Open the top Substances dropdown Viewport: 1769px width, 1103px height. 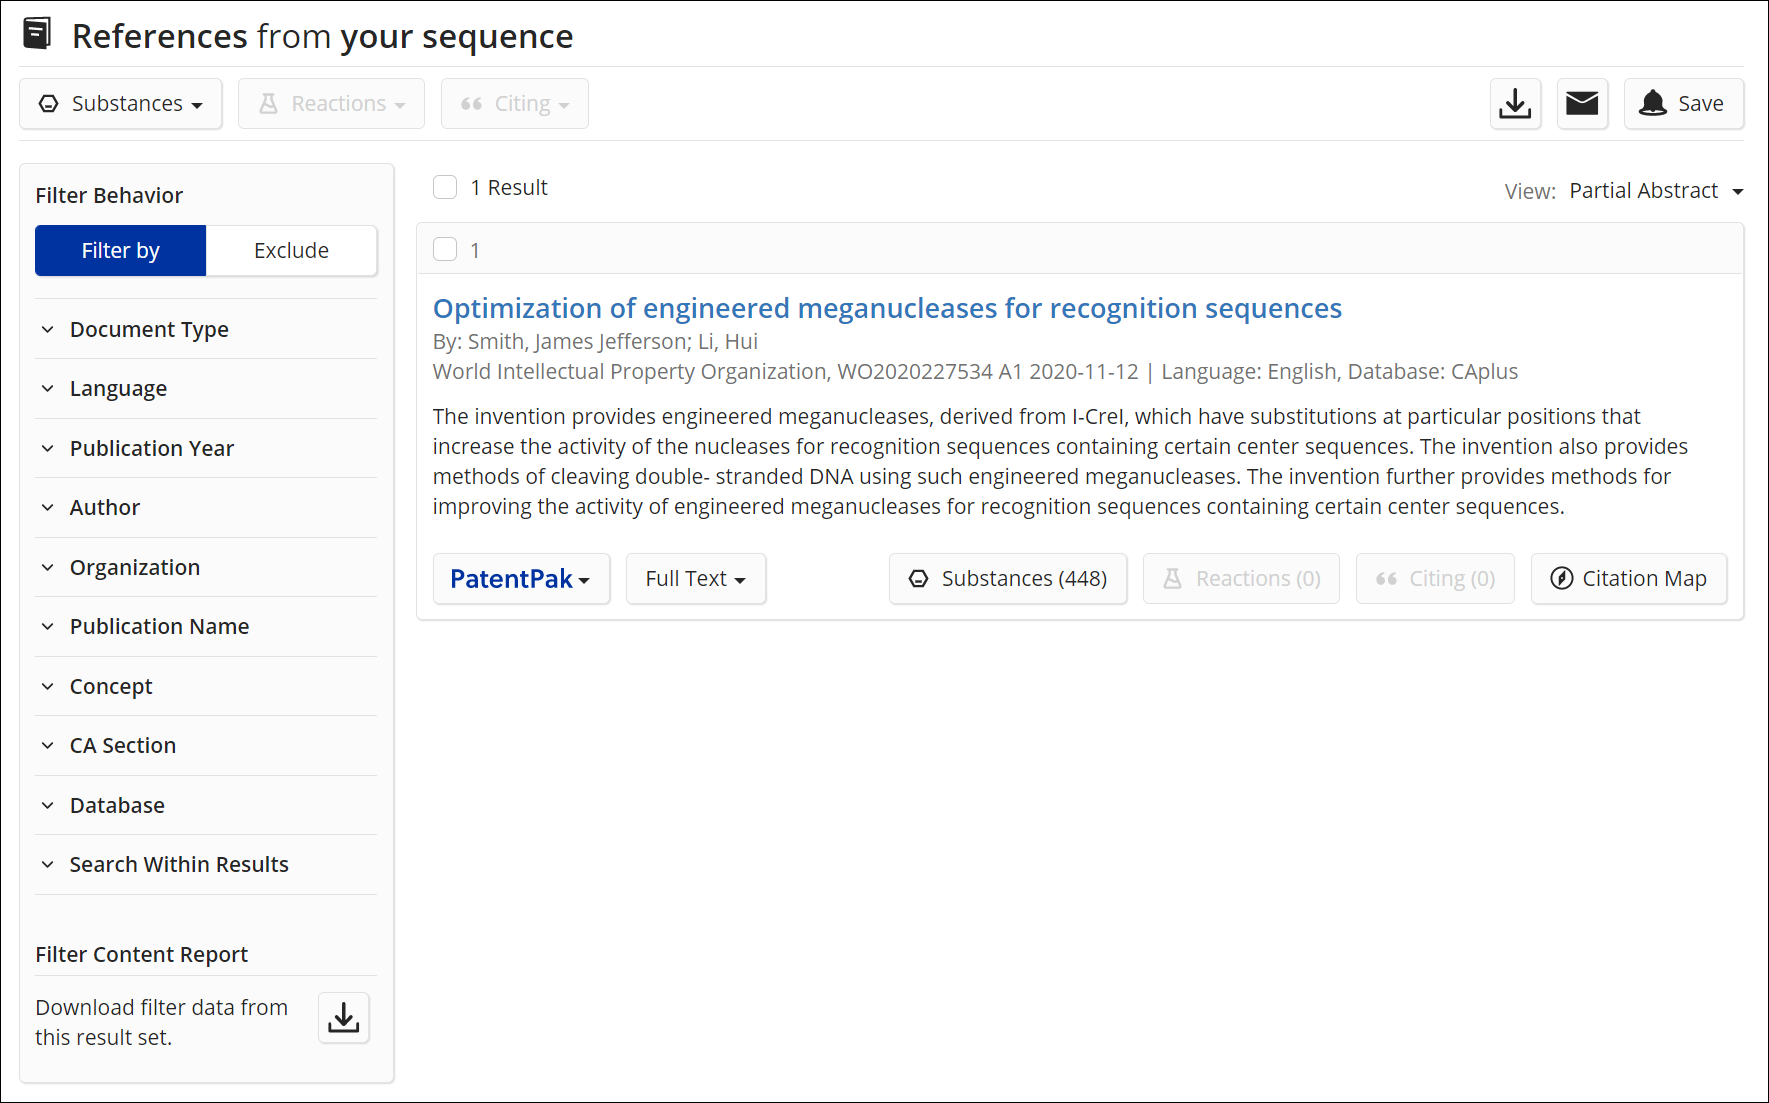pyautogui.click(x=120, y=103)
